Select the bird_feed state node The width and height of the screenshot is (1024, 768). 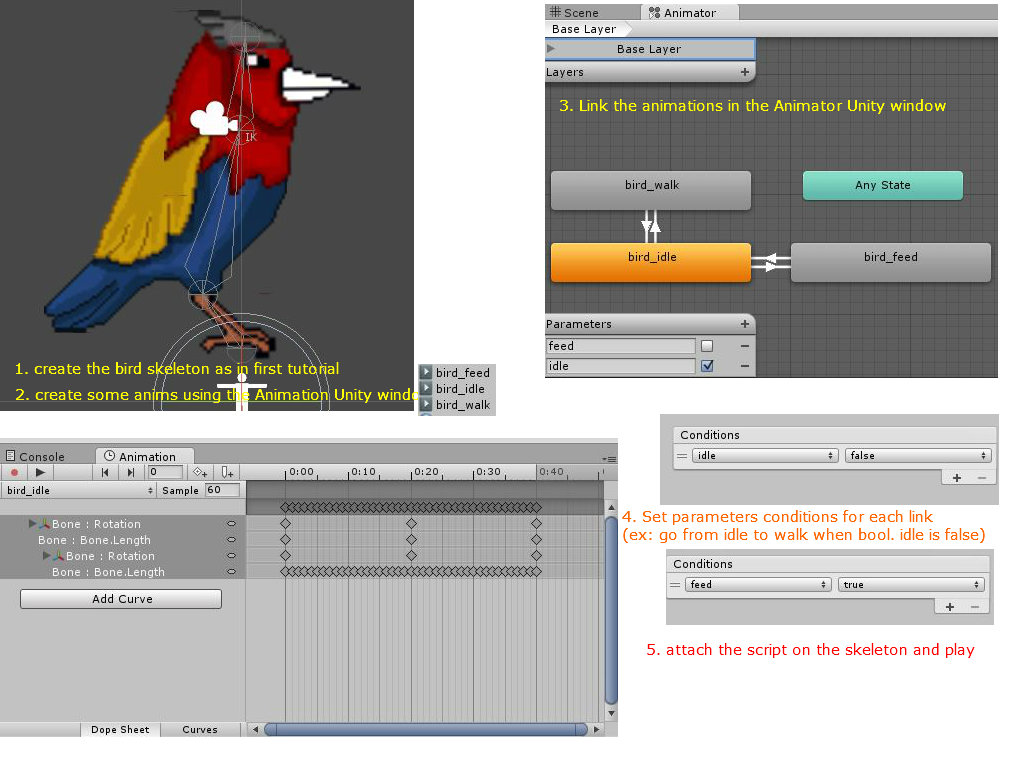tap(889, 262)
